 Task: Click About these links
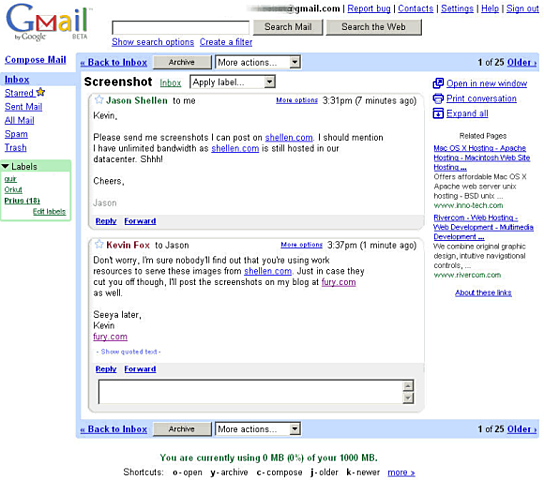[483, 293]
